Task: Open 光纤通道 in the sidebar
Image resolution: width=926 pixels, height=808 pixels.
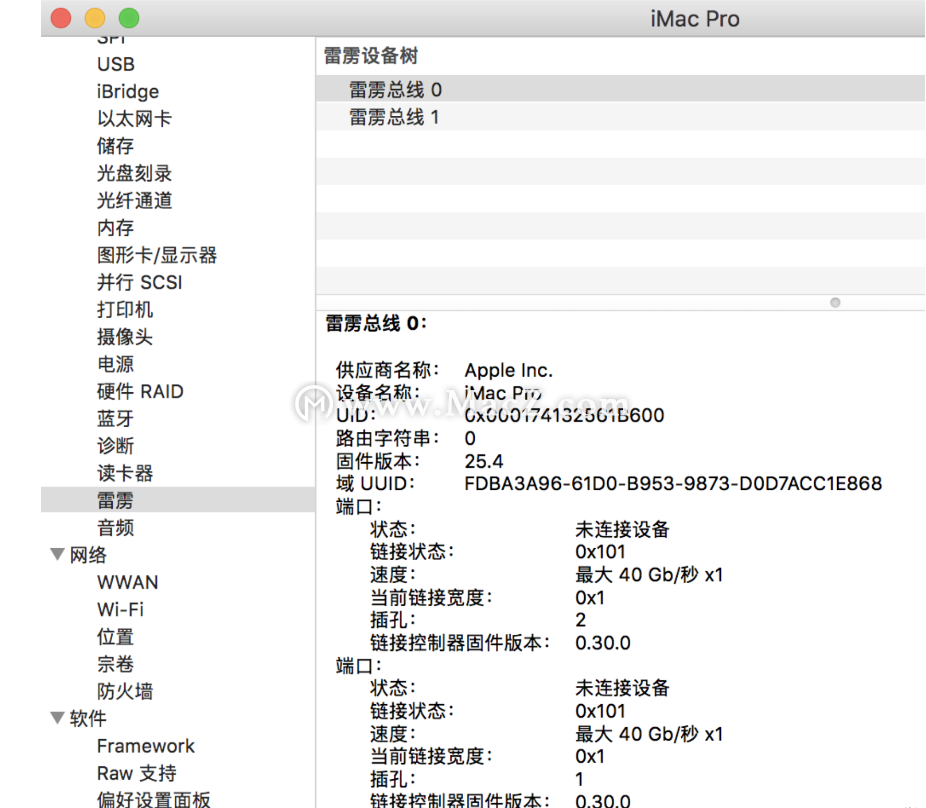Action: (x=134, y=200)
